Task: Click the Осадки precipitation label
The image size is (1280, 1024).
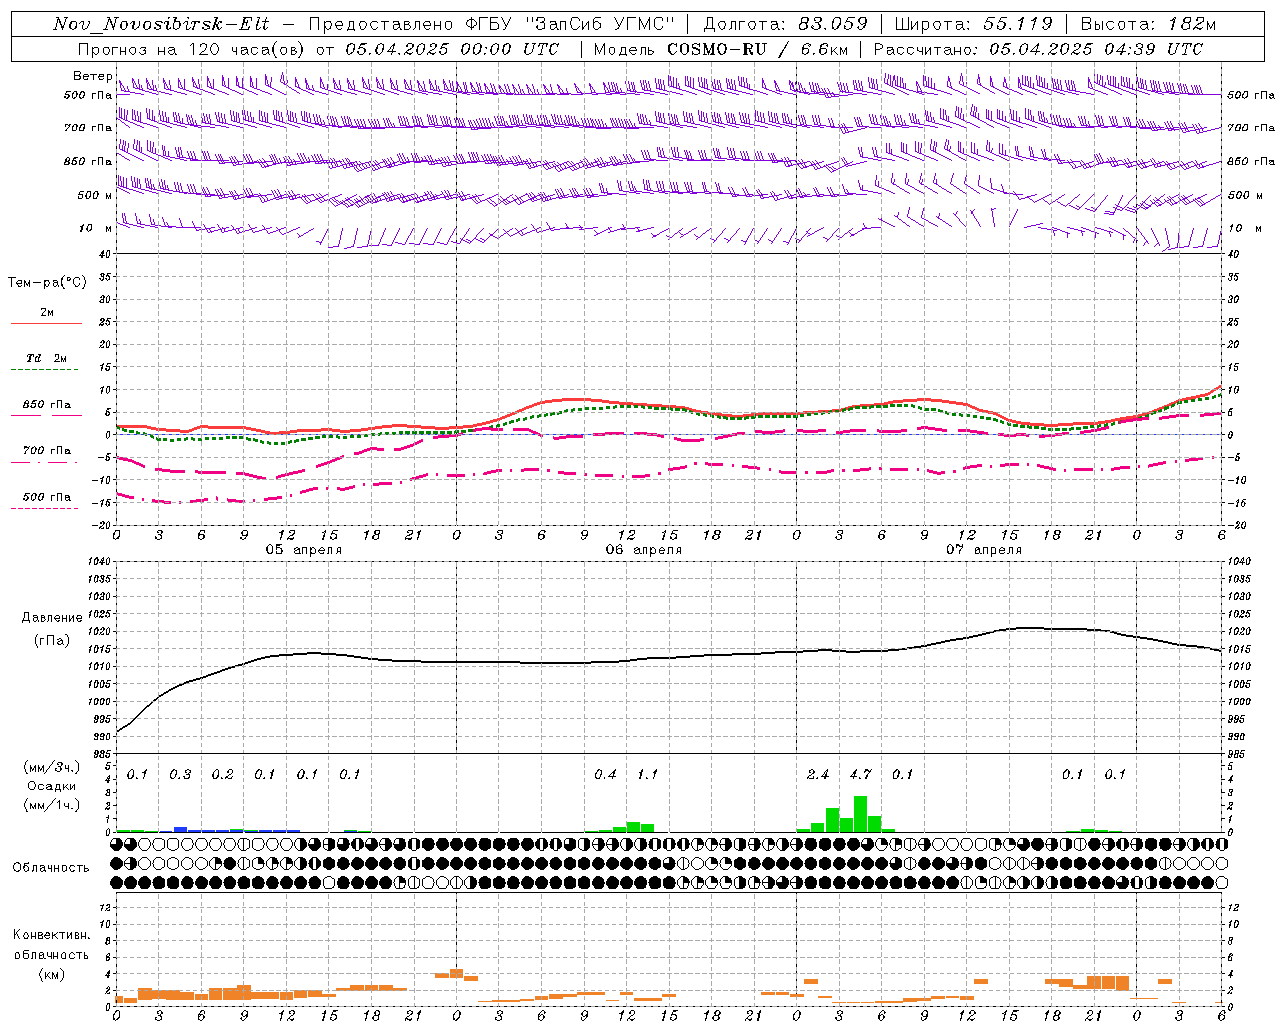Action: tap(51, 786)
